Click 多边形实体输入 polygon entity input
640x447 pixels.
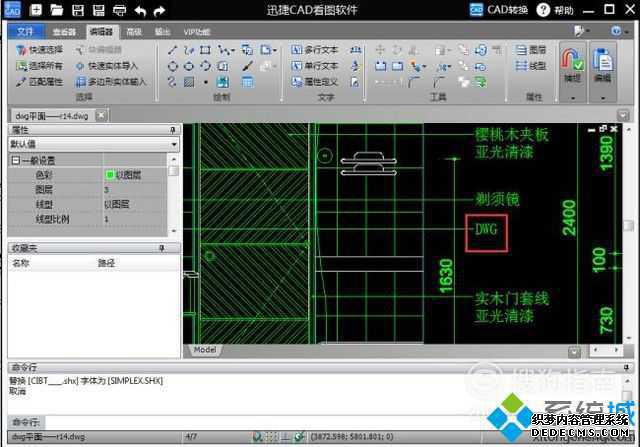pyautogui.click(x=111, y=82)
